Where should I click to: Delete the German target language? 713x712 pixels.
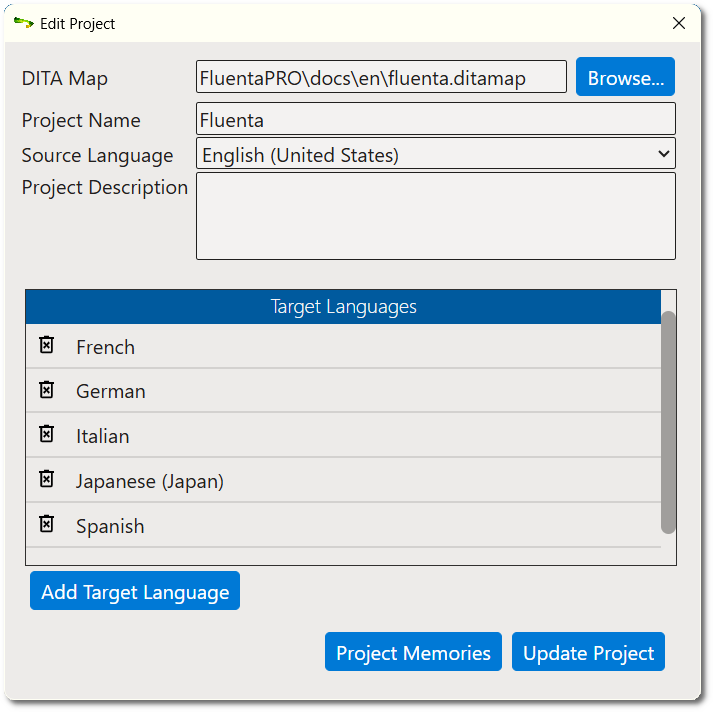pyautogui.click(x=46, y=390)
